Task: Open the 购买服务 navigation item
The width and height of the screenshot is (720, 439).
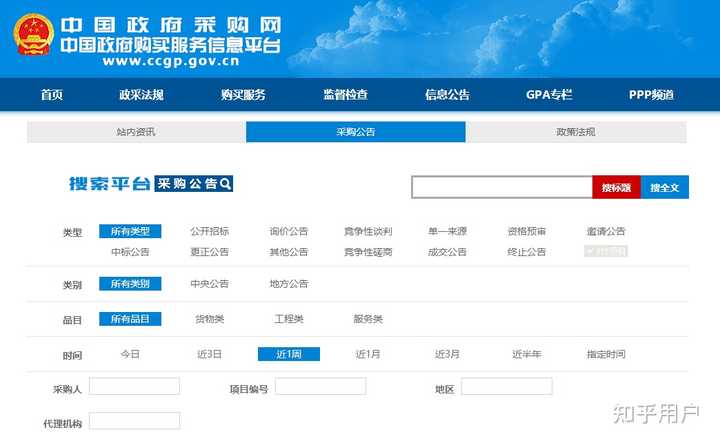Action: click(x=243, y=95)
